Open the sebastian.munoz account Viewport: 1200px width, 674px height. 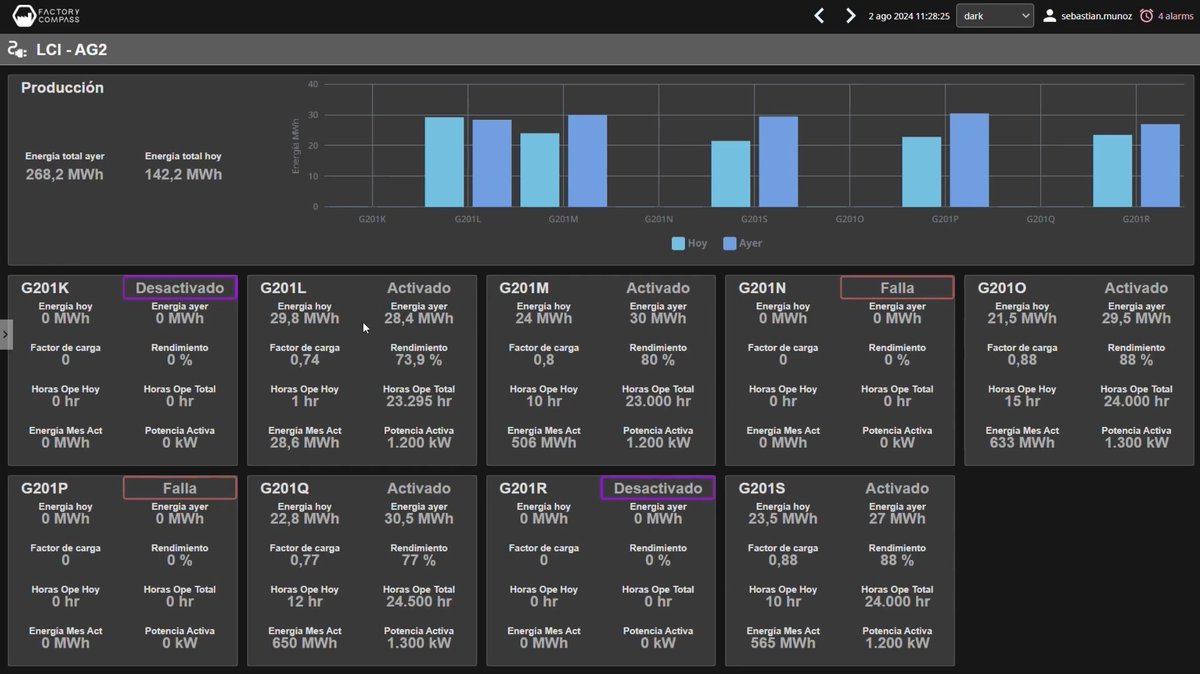(x=1097, y=16)
